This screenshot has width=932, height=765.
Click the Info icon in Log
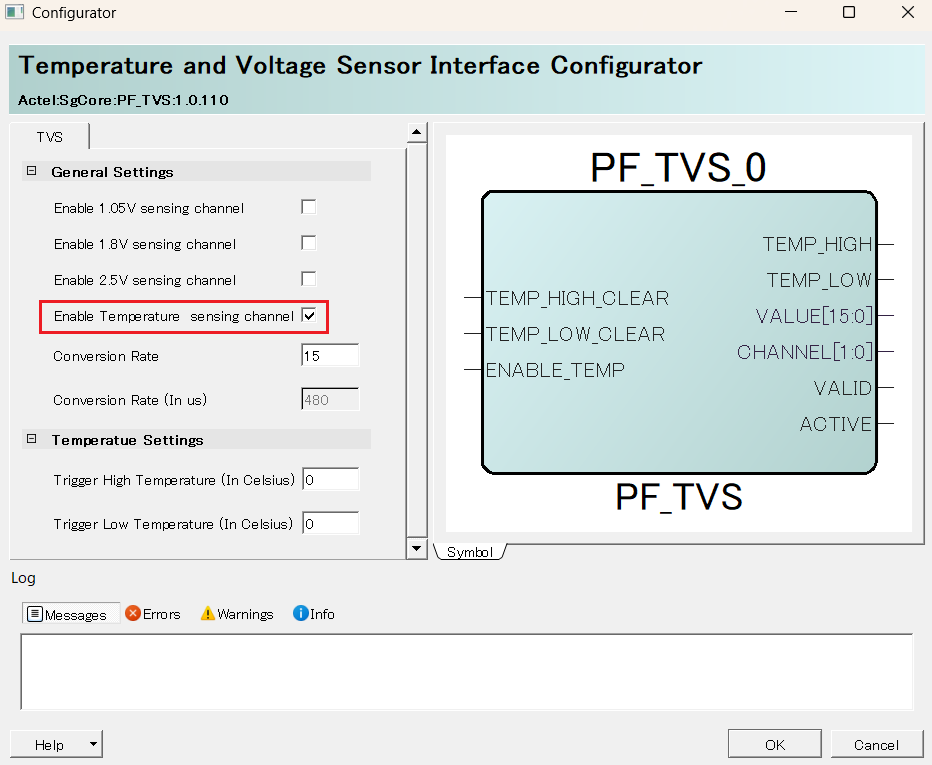point(300,614)
